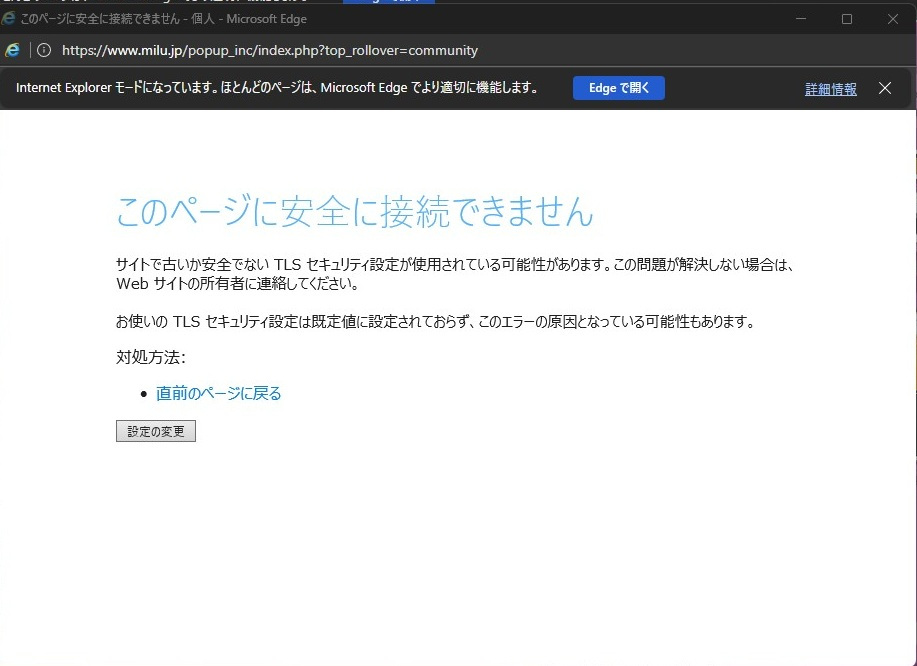
Task: Click the 'Web サイトの所有者に連絡してください' line
Action: (237, 283)
